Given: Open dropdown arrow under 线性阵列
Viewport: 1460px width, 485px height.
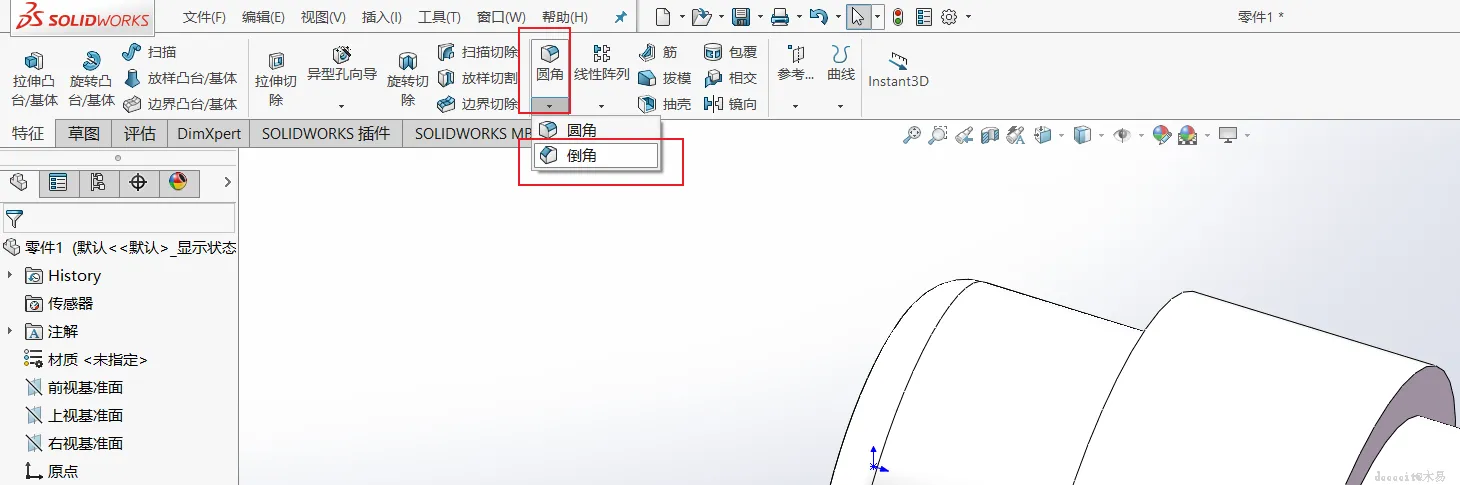Looking at the screenshot, I should (601, 106).
